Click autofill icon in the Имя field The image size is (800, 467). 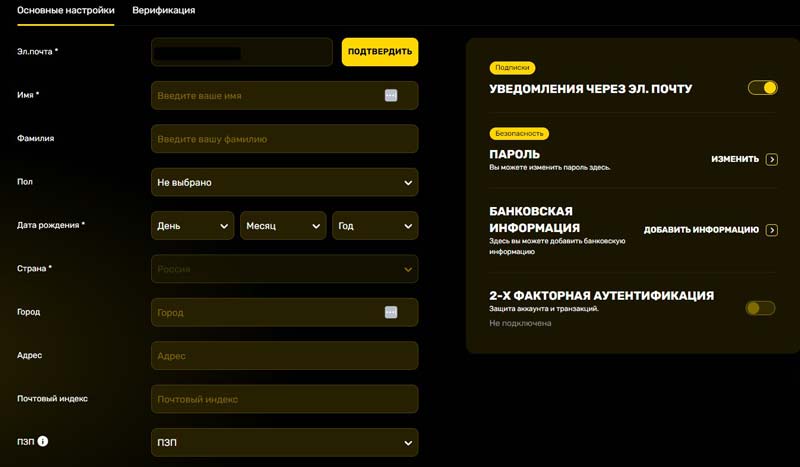391,96
